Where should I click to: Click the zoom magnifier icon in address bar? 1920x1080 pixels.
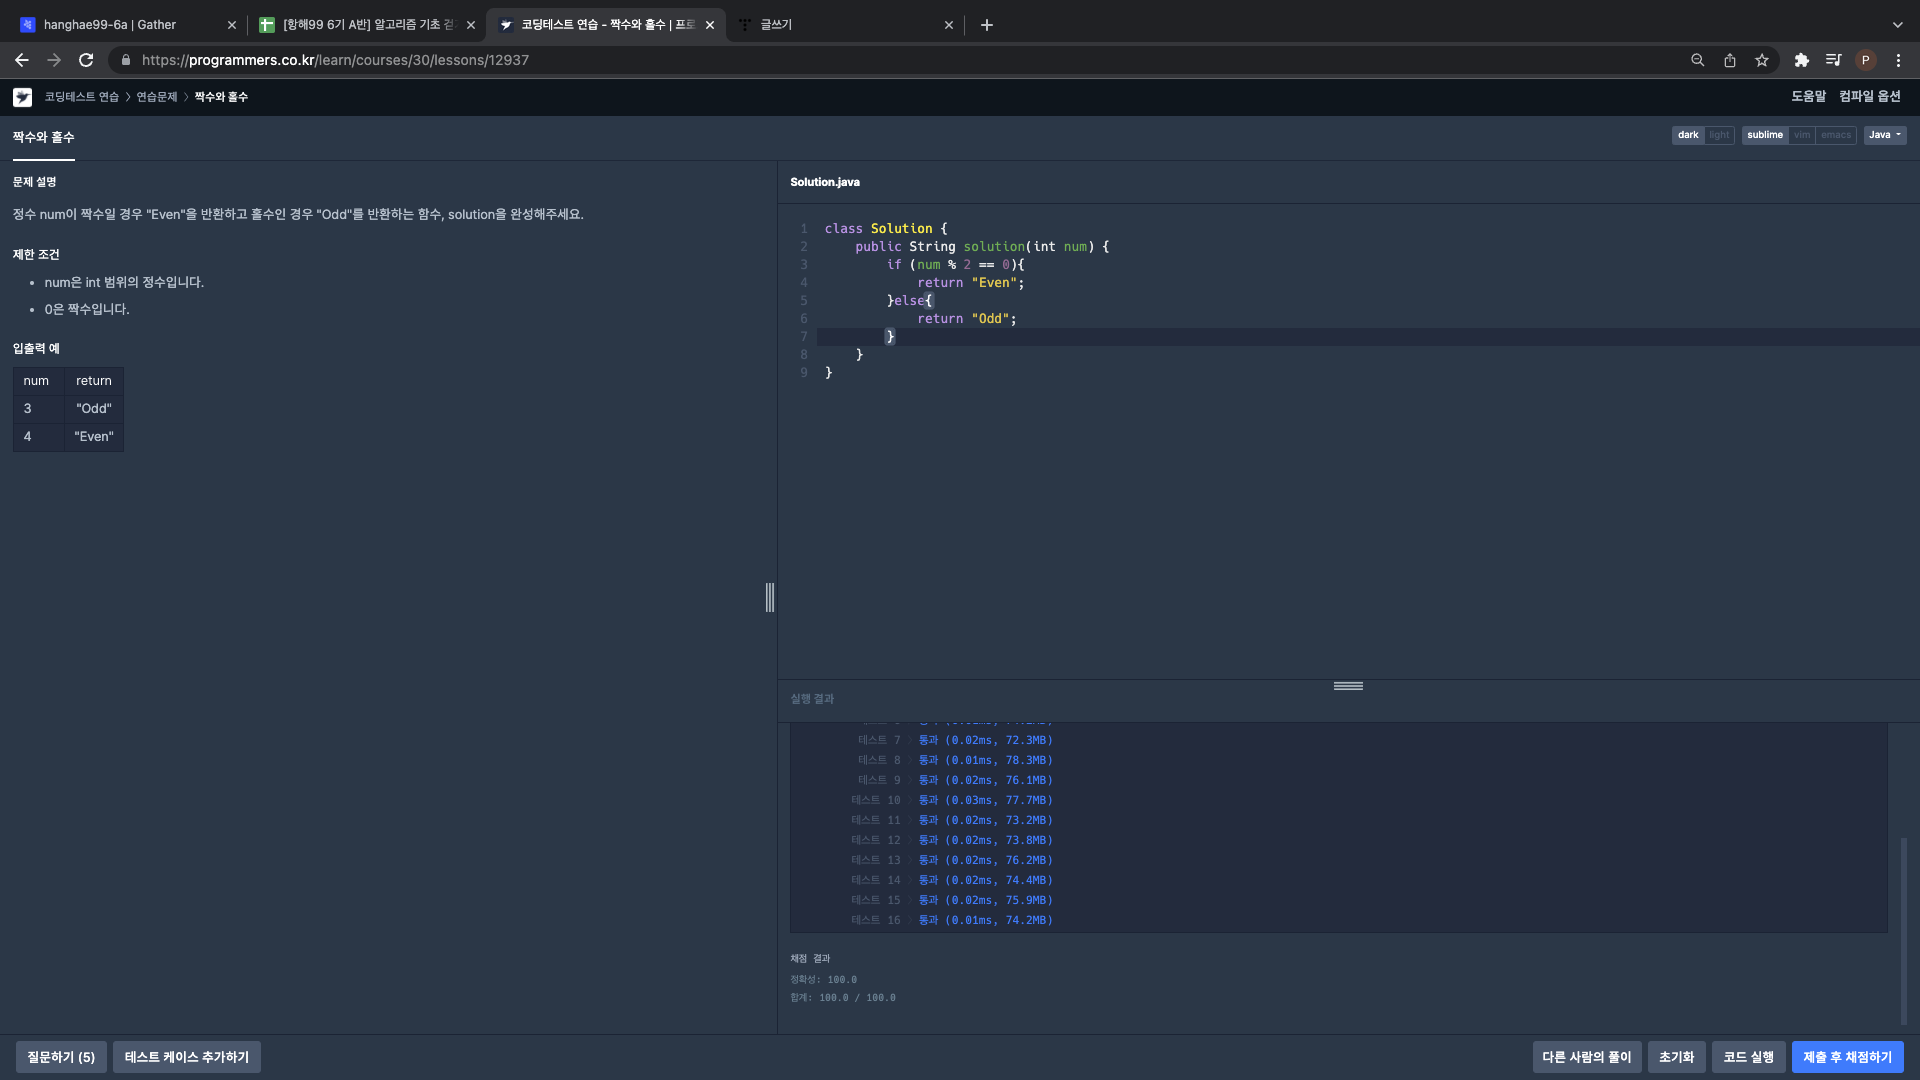(x=1697, y=60)
